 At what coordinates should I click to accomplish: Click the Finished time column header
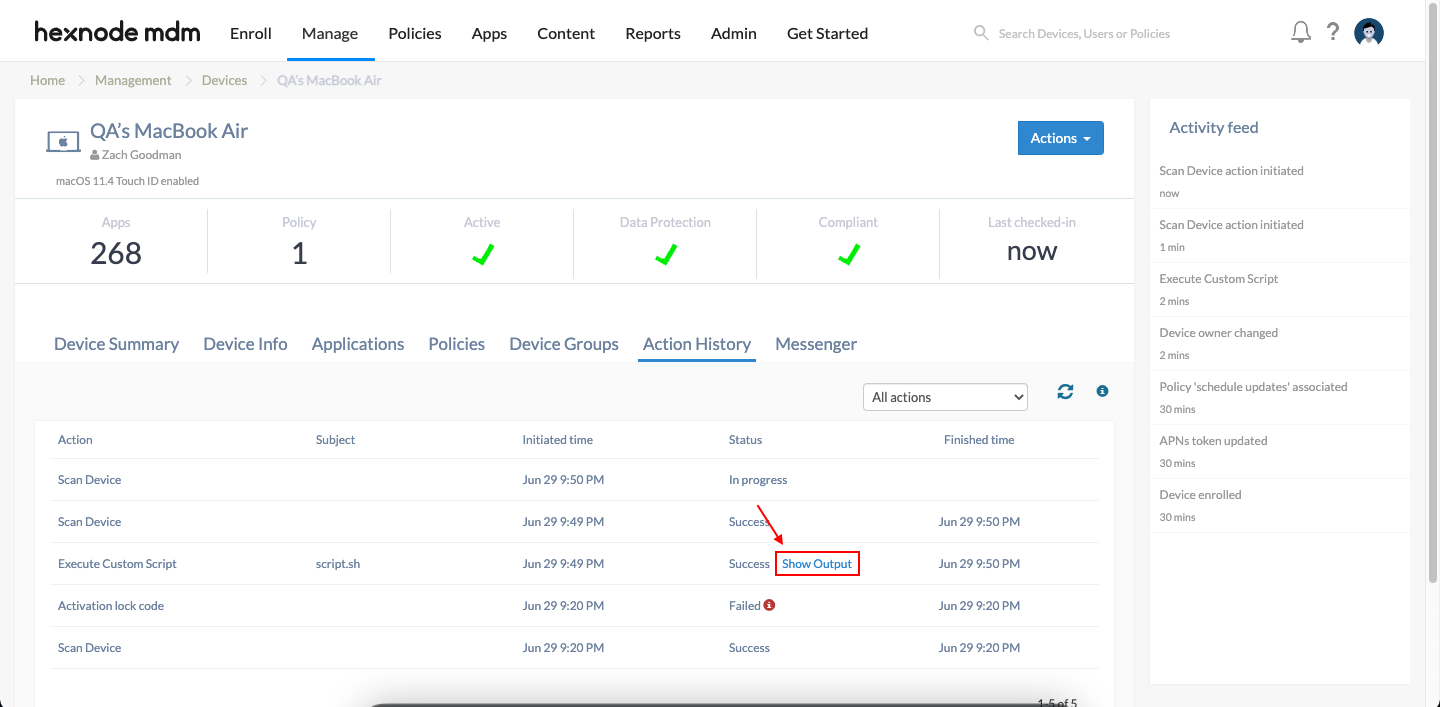point(979,440)
